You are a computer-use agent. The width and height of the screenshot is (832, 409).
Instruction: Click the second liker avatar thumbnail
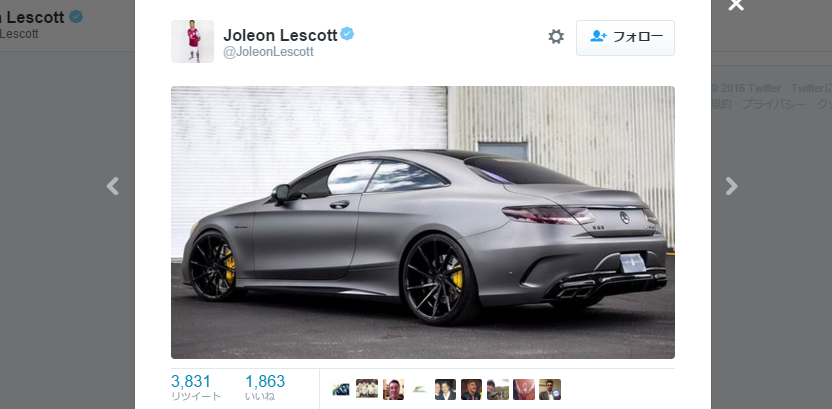(x=367, y=389)
